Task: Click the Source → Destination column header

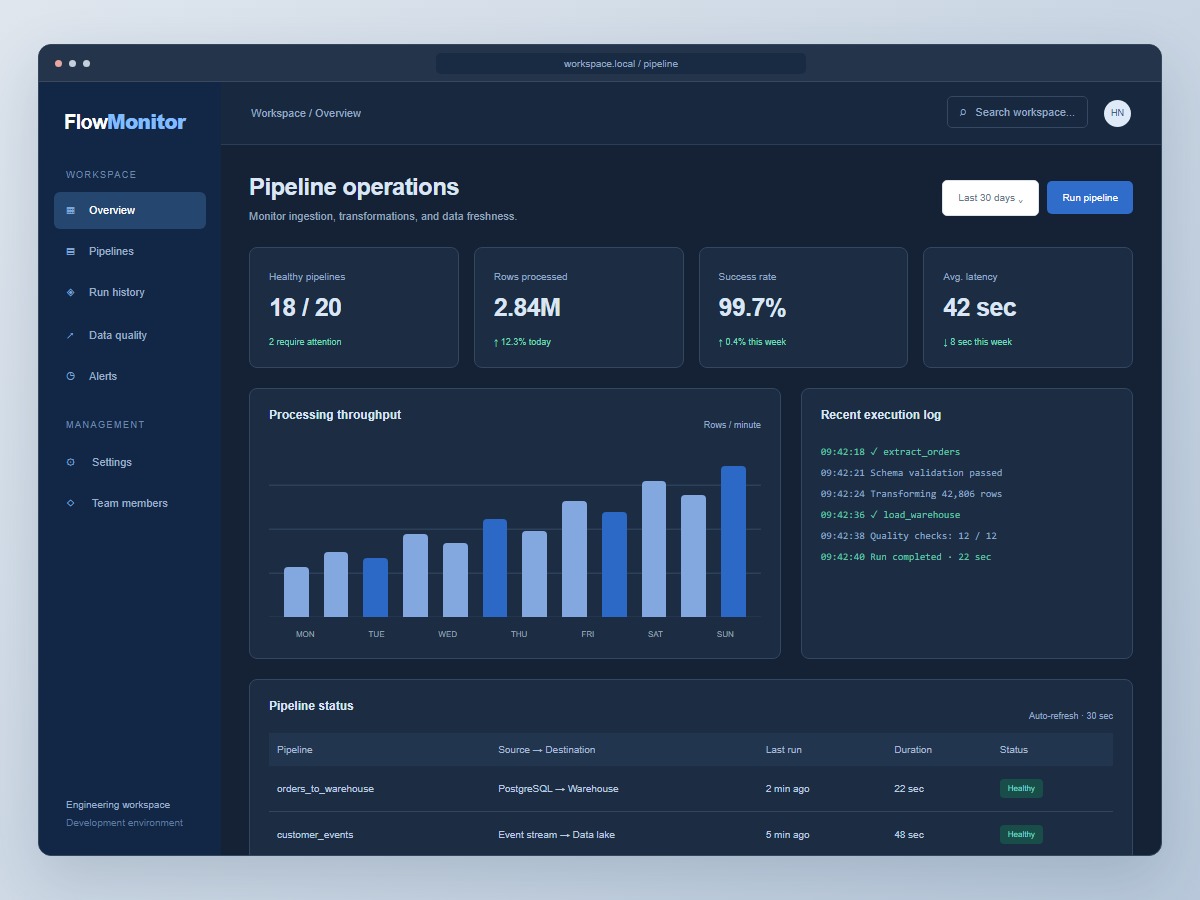Action: pyautogui.click(x=547, y=750)
